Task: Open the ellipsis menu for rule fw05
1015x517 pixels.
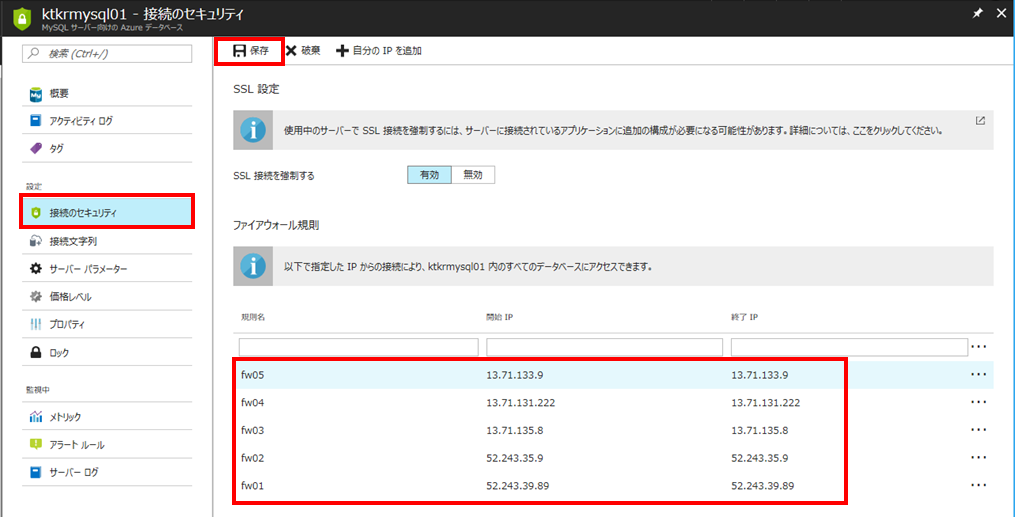Action: pos(978,375)
